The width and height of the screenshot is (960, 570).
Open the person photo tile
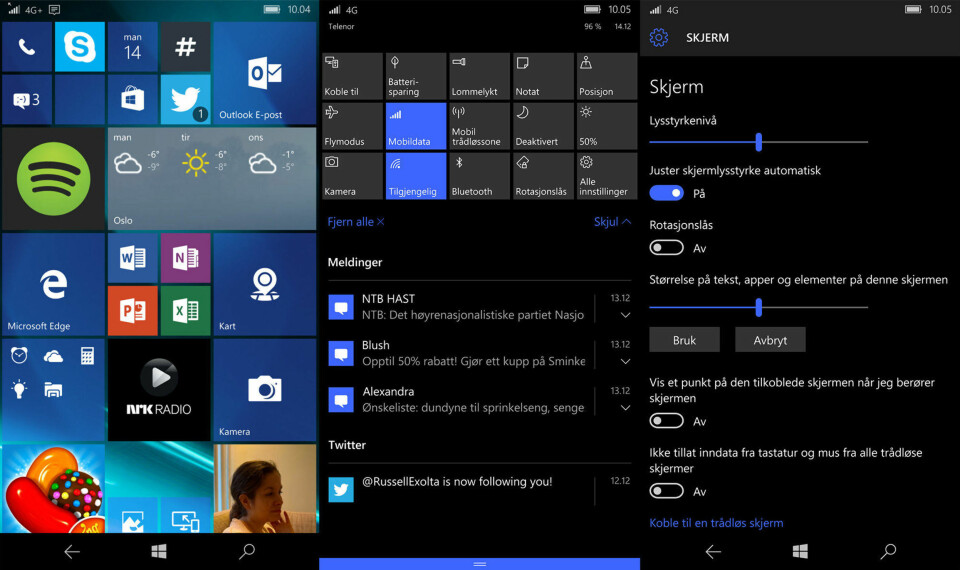264,489
